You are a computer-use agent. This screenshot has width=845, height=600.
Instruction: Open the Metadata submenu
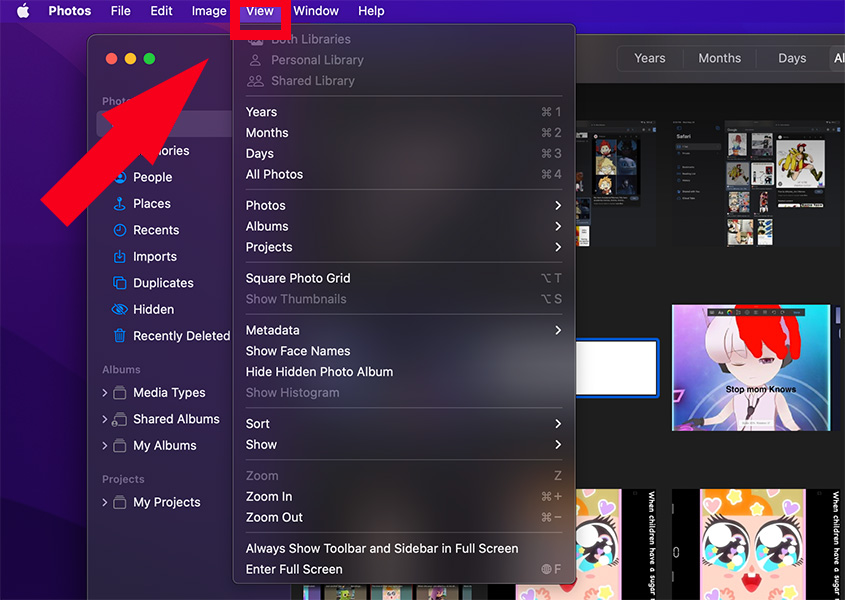[273, 330]
